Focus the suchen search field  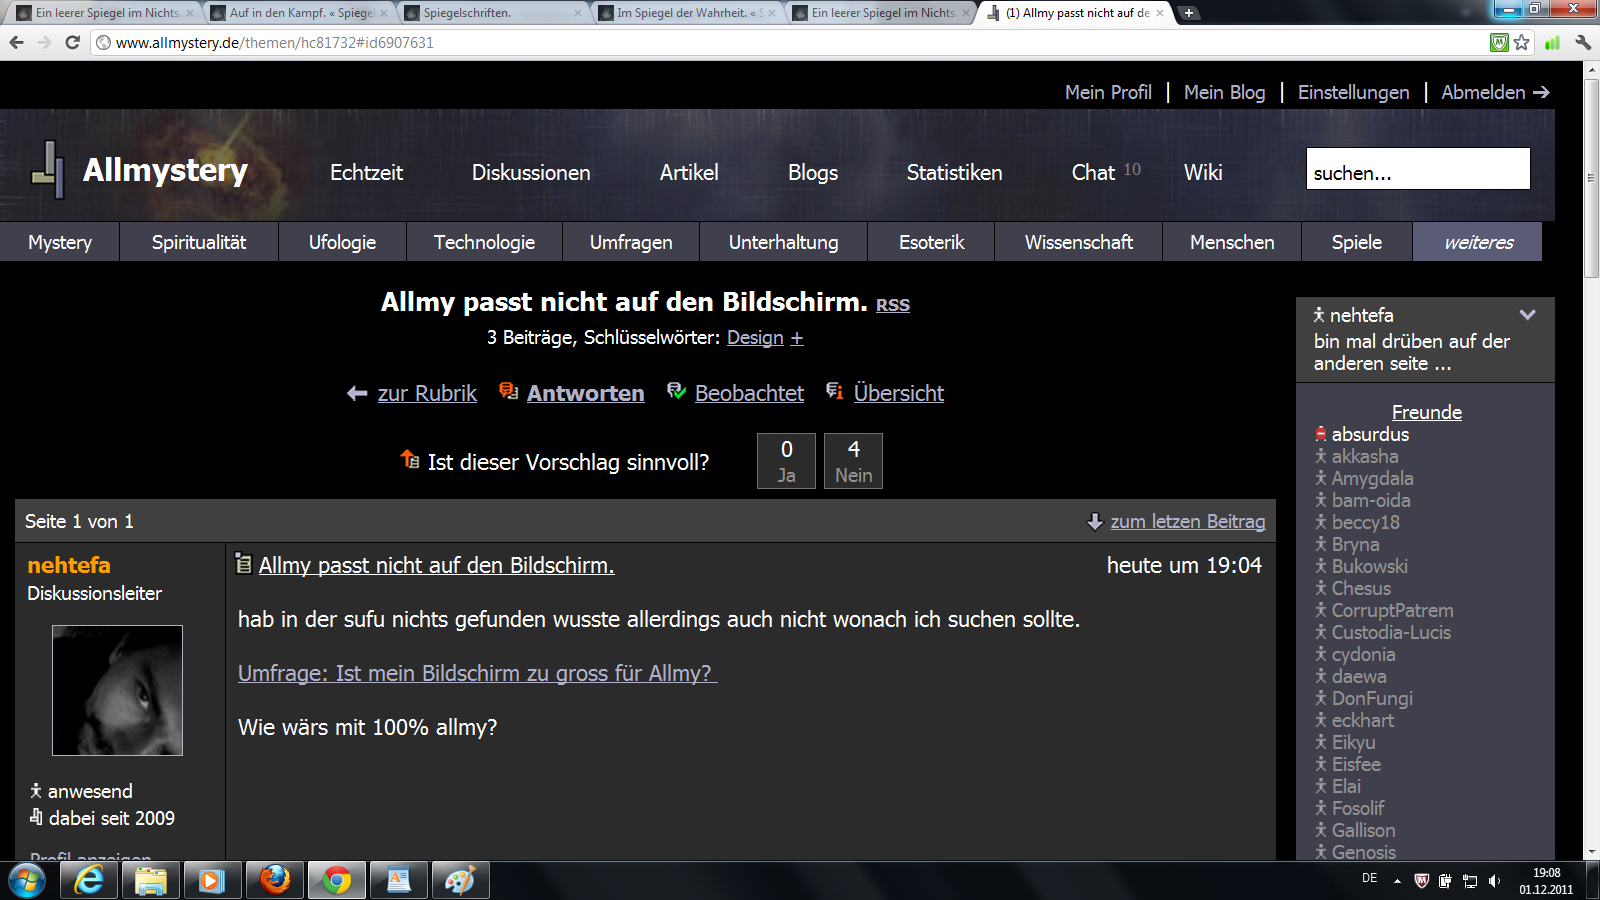1418,169
